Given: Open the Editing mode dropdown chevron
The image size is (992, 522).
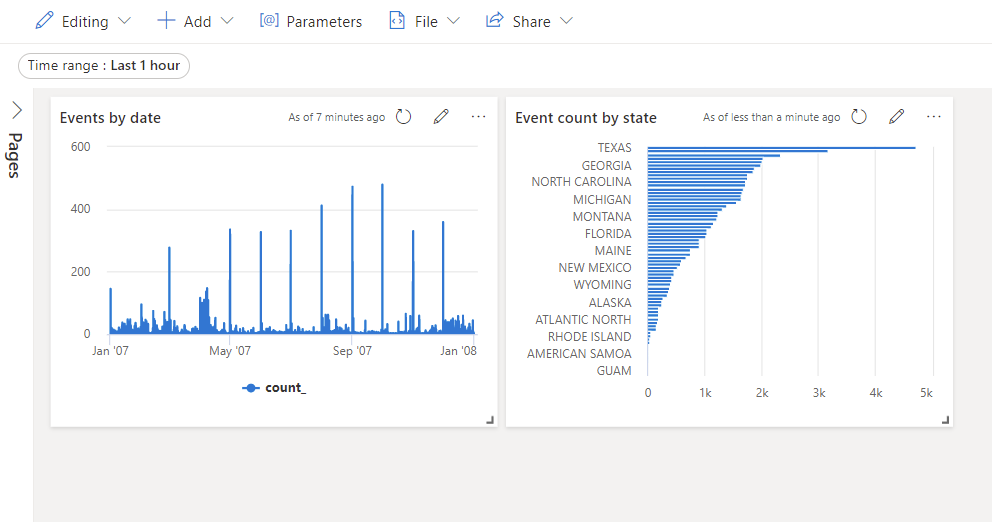Looking at the screenshot, I should click(125, 21).
